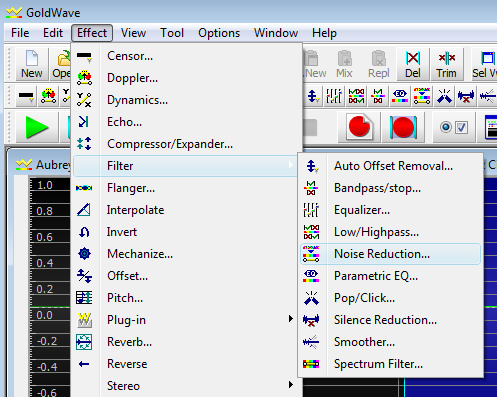The height and width of the screenshot is (397, 497).
Task: Click the Del toolbar button
Action: [413, 64]
